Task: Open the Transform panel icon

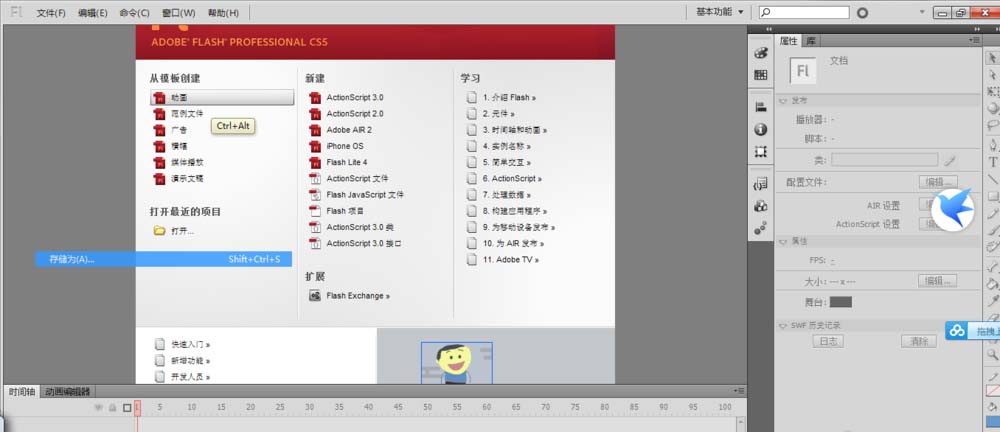Action: click(760, 152)
